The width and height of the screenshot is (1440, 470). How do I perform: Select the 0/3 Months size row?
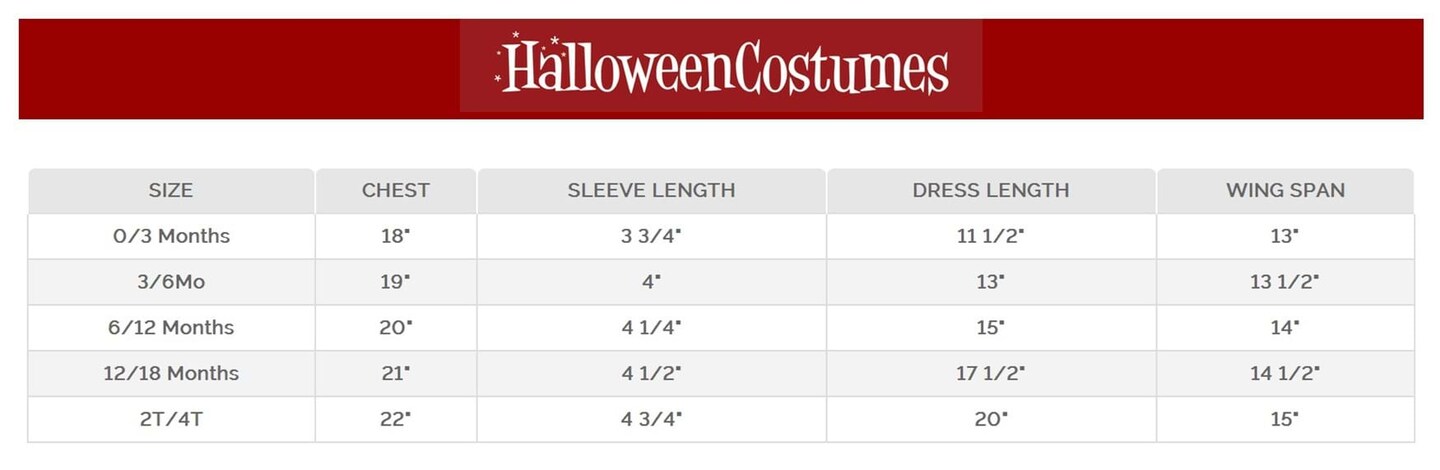click(x=171, y=237)
